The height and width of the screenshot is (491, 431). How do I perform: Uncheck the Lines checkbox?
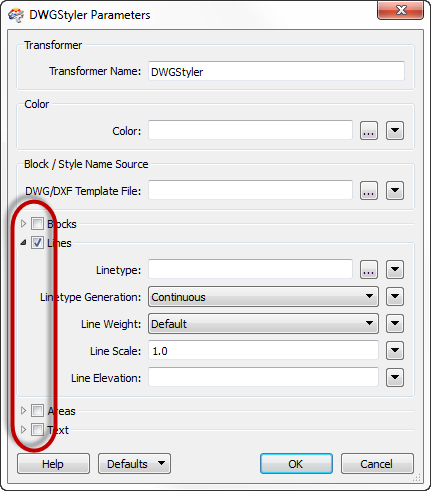tap(37, 243)
